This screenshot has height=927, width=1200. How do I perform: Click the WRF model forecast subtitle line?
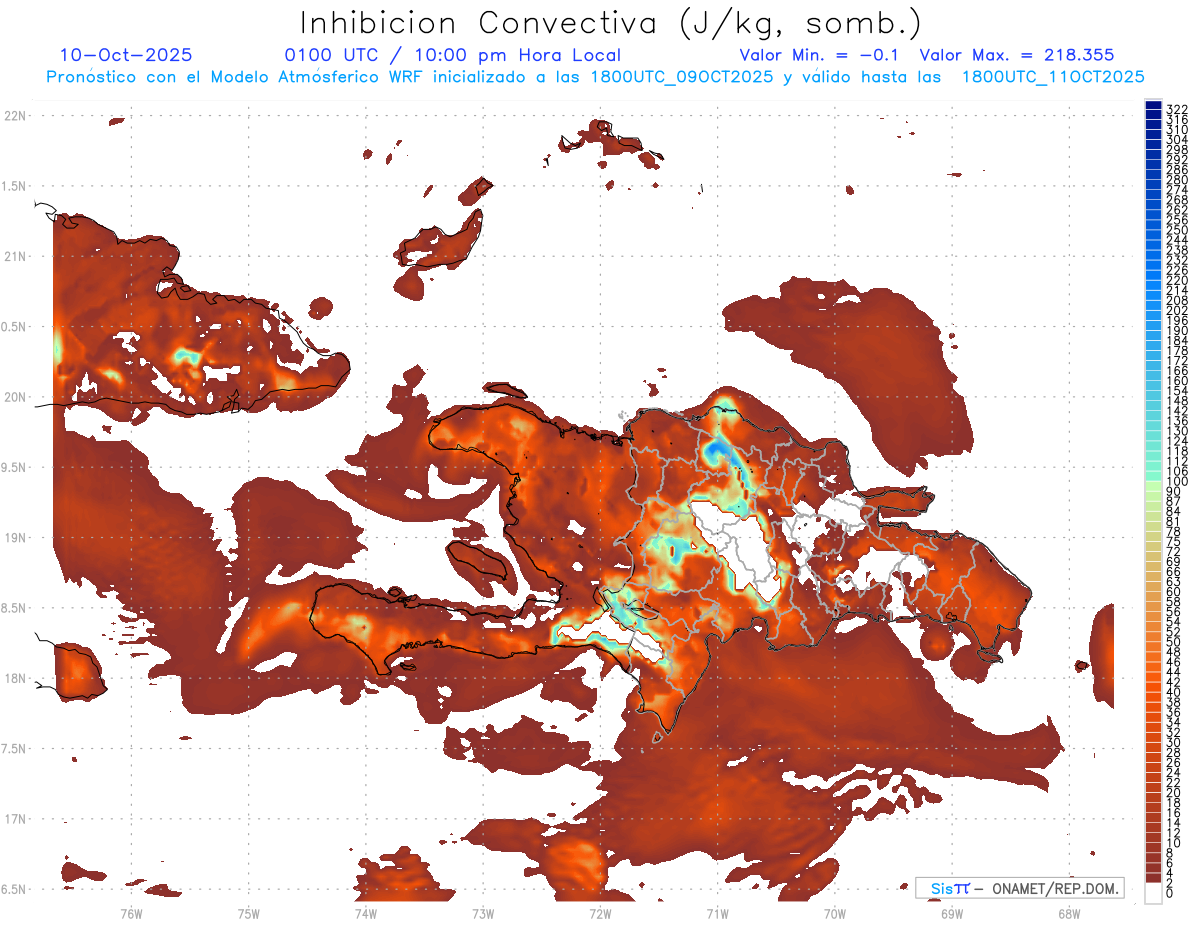[595, 76]
